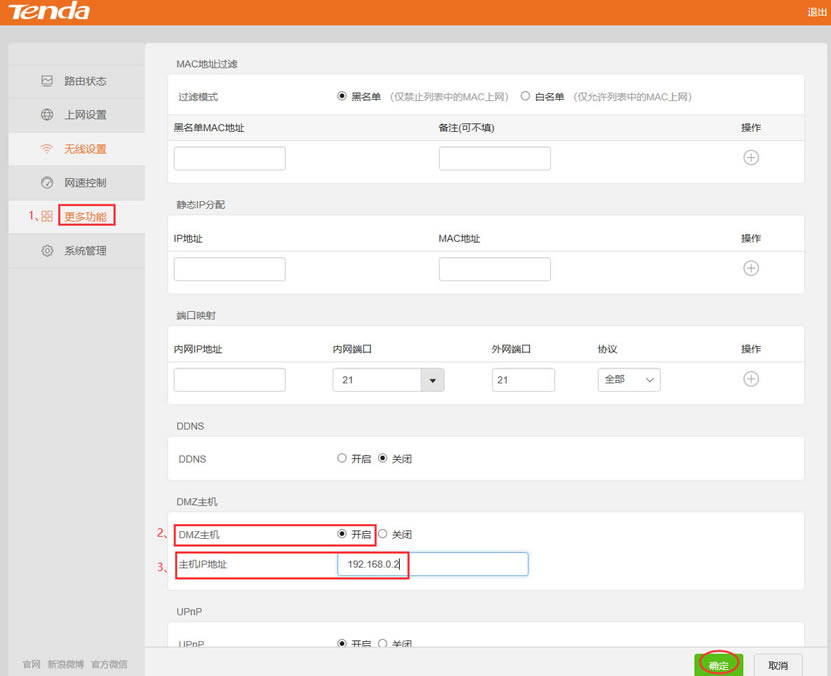This screenshot has height=676, width=831.
Task: Switch filter mode to 白名单
Action: 525,96
